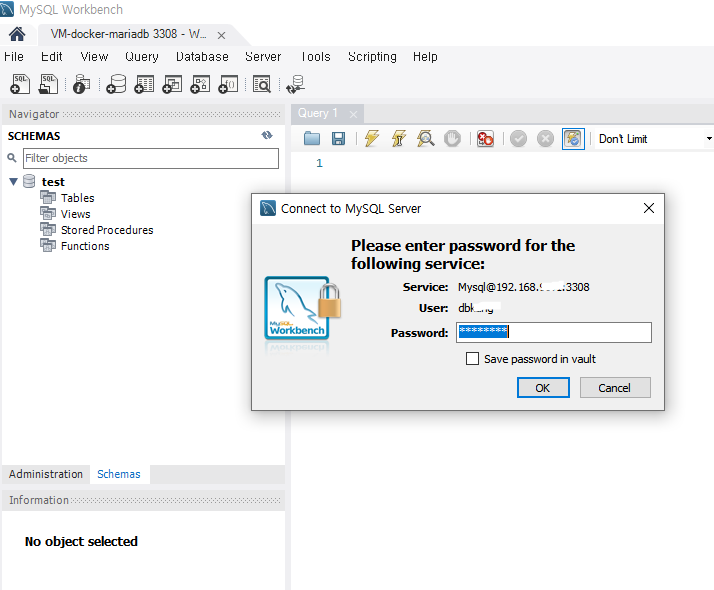Viewport: 714px width, 590px height.
Task: Open the File menu
Action: [x=14, y=56]
